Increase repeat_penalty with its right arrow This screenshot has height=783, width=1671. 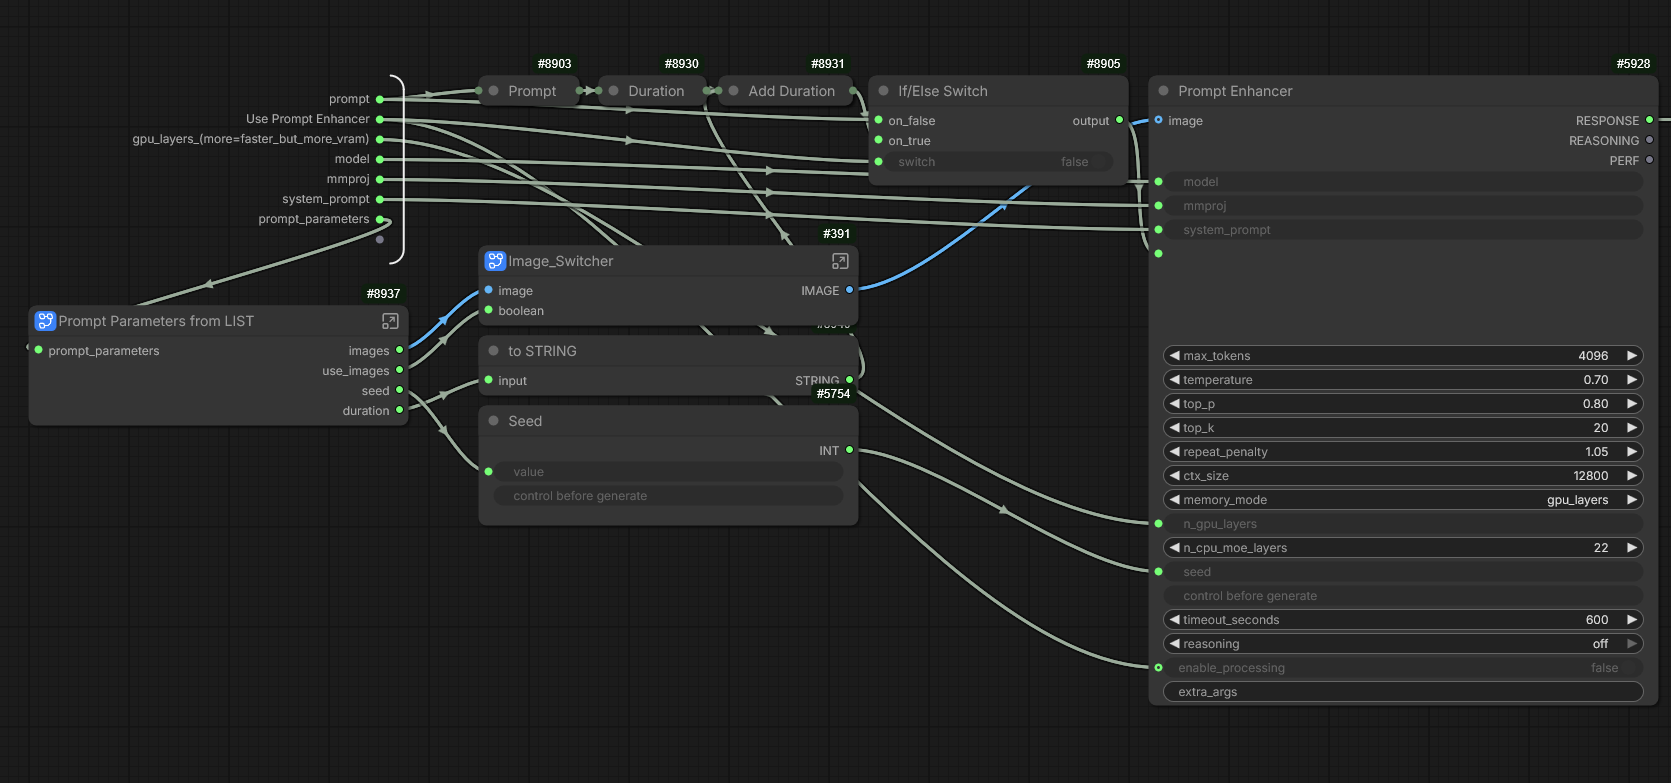[1632, 452]
